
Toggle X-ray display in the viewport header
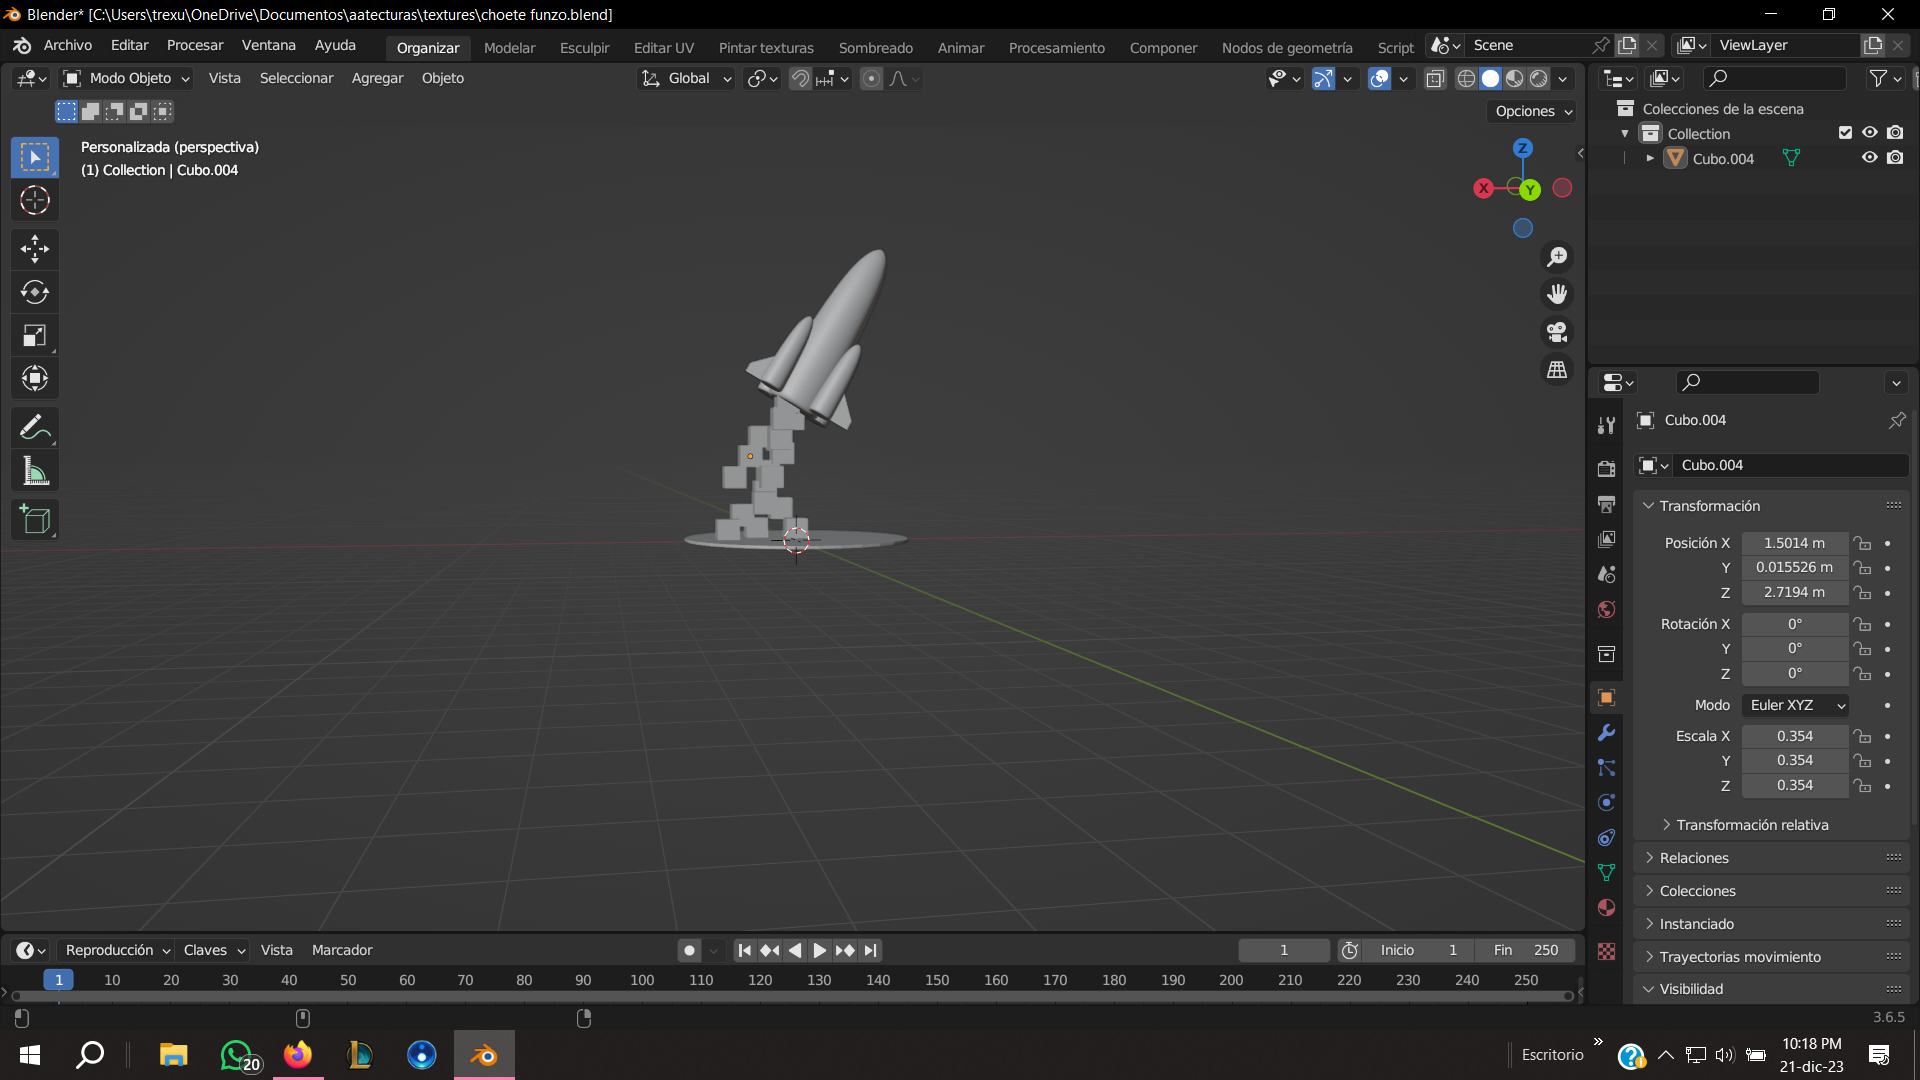tap(1435, 79)
